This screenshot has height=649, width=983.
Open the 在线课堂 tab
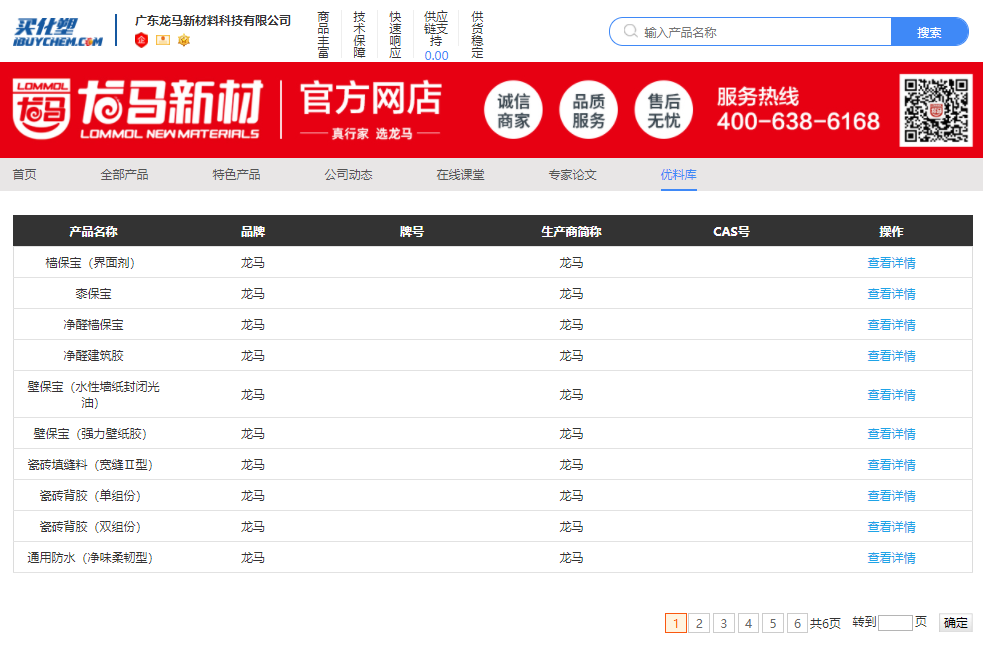tap(460, 175)
